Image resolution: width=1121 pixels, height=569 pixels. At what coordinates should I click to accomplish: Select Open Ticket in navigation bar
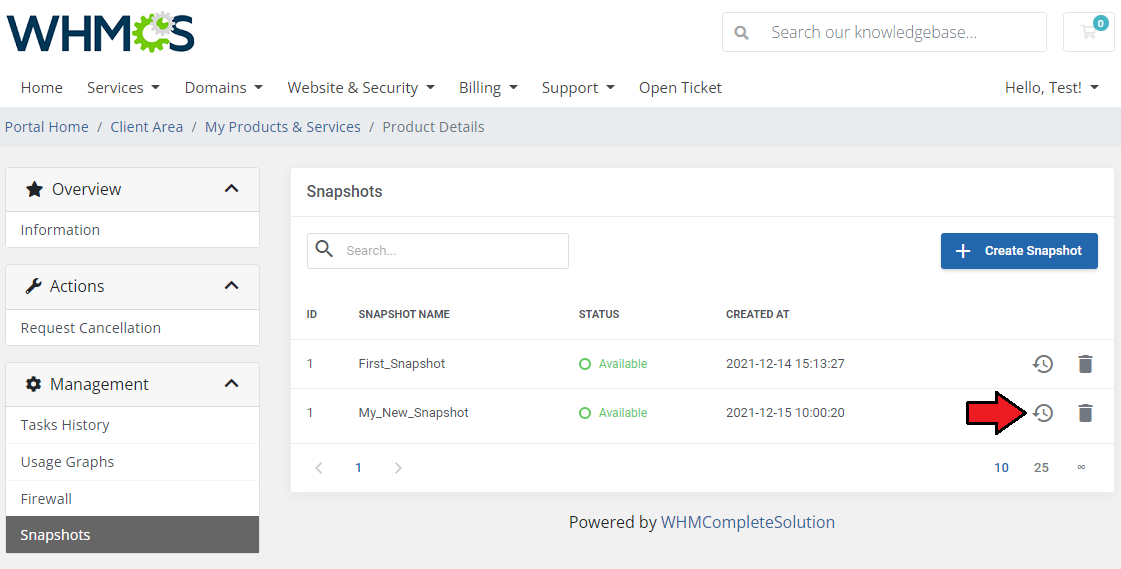(680, 87)
